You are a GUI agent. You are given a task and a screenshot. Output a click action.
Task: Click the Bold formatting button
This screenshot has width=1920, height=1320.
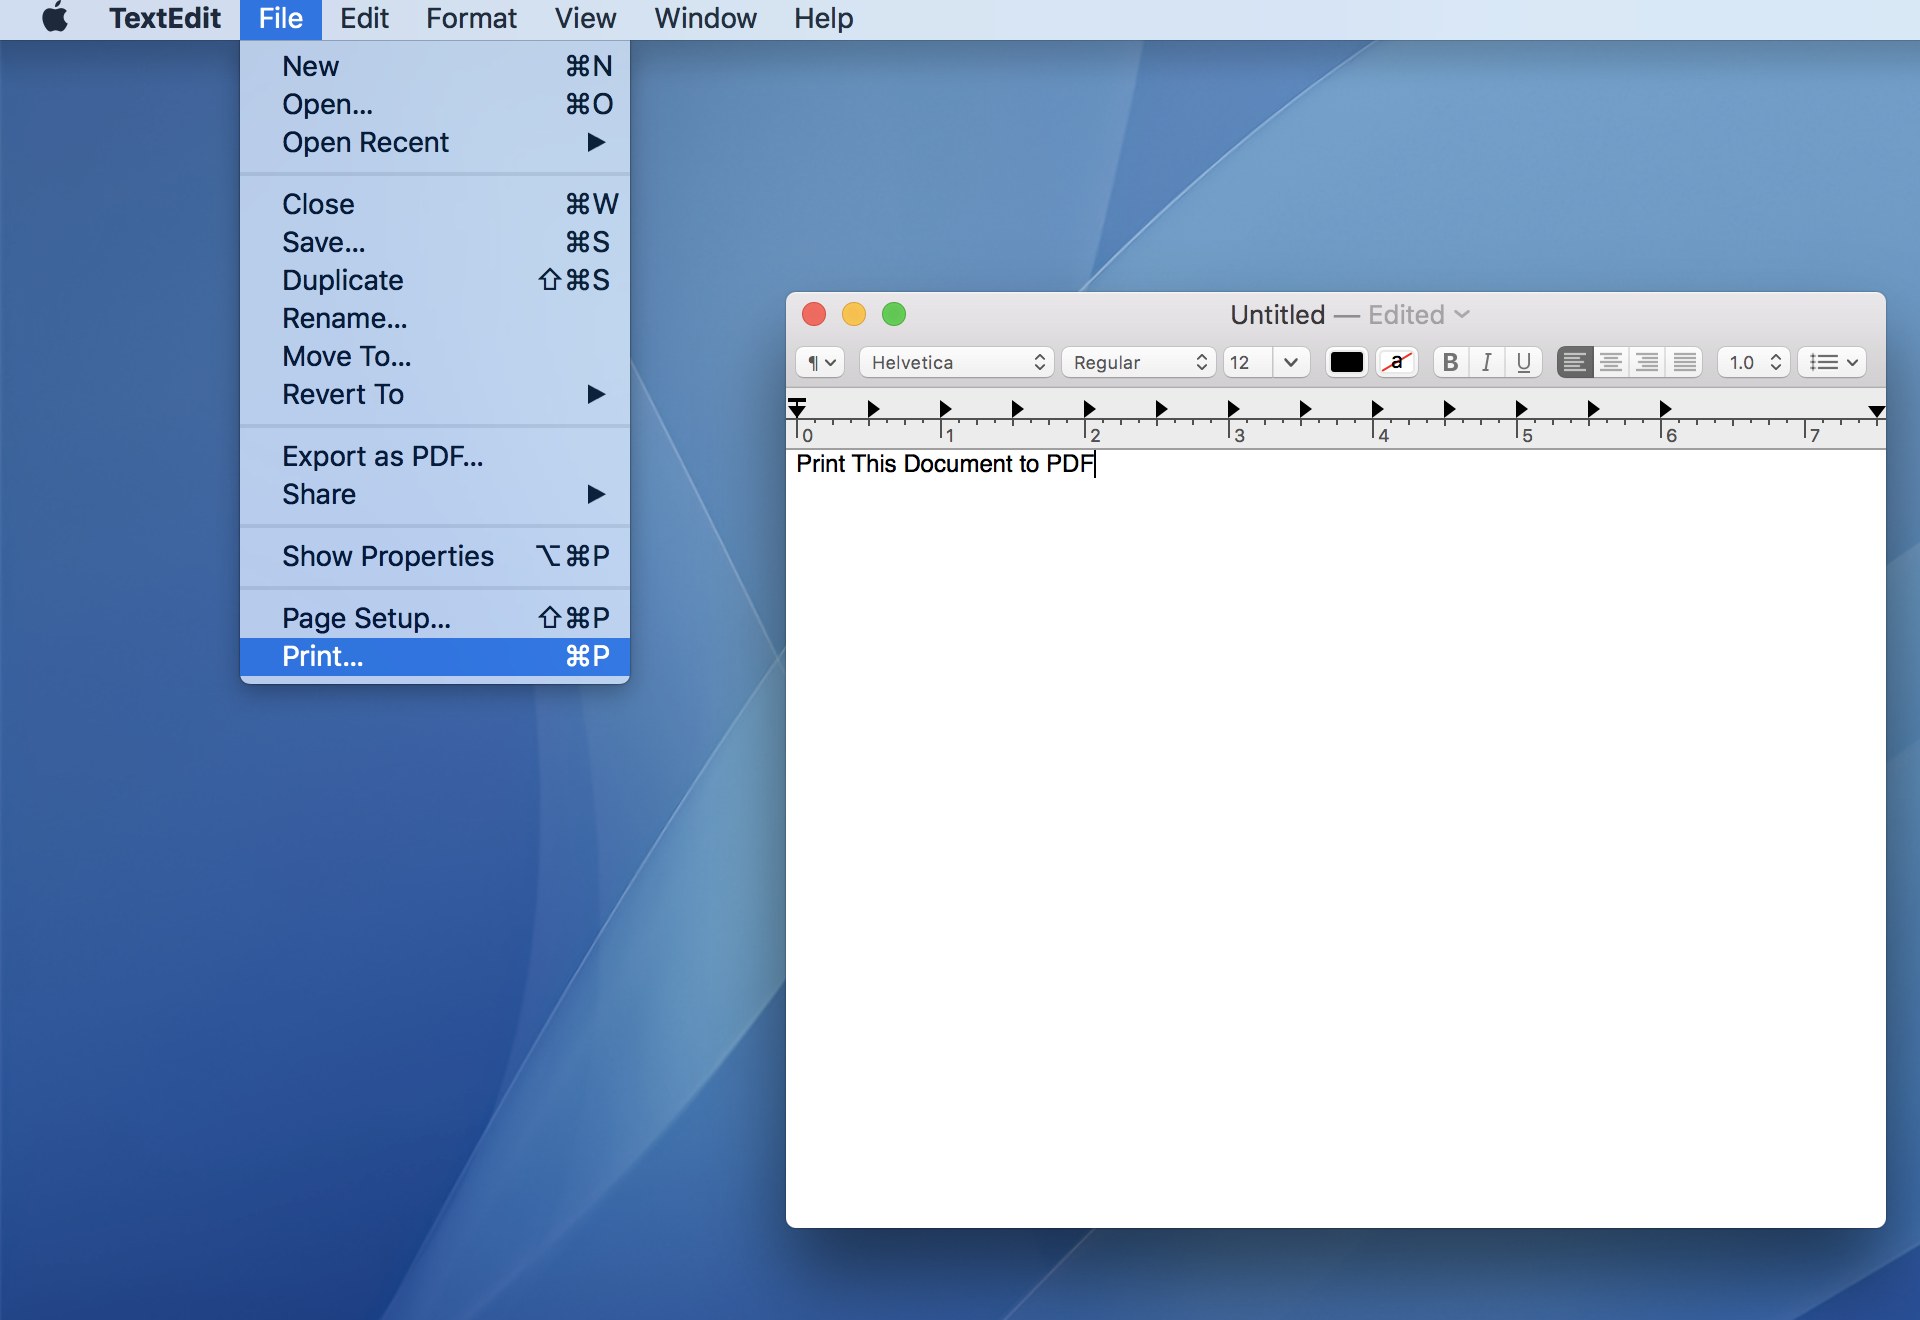[x=1450, y=362]
